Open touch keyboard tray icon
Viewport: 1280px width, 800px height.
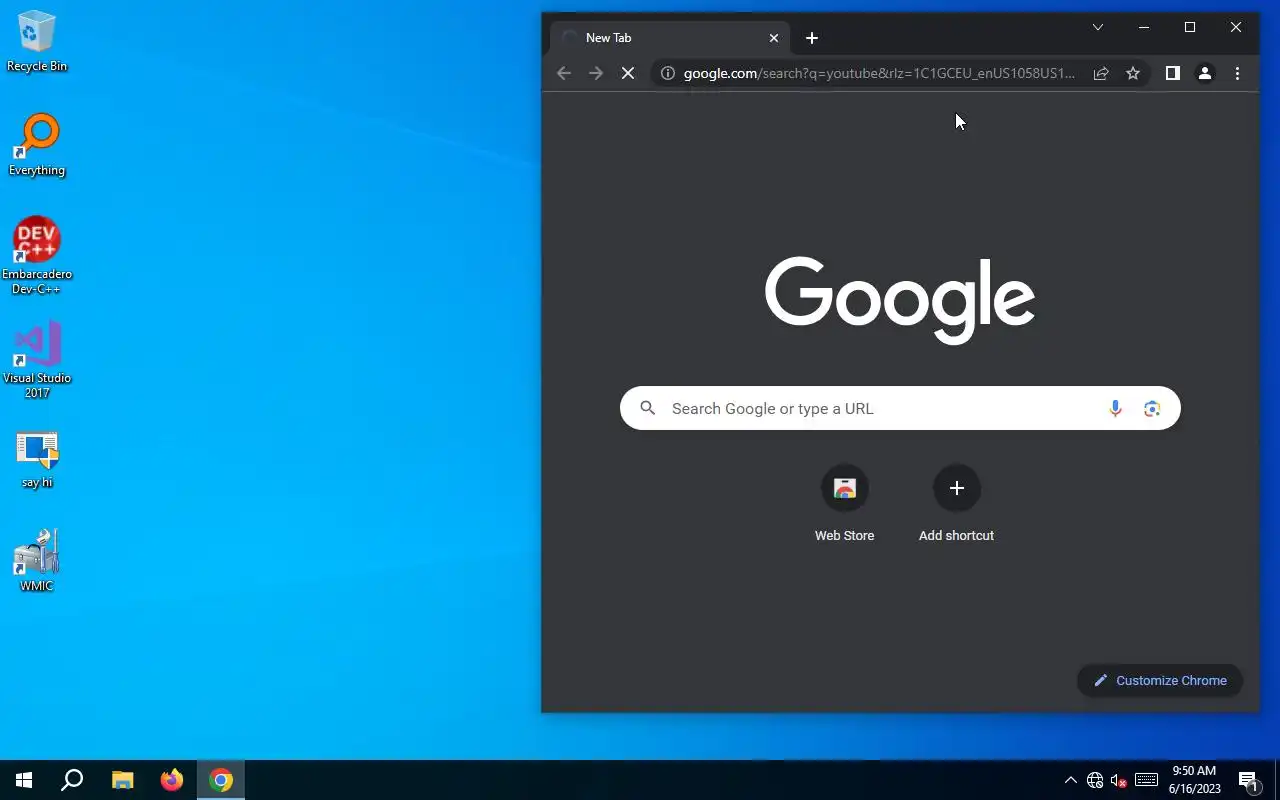(x=1147, y=780)
